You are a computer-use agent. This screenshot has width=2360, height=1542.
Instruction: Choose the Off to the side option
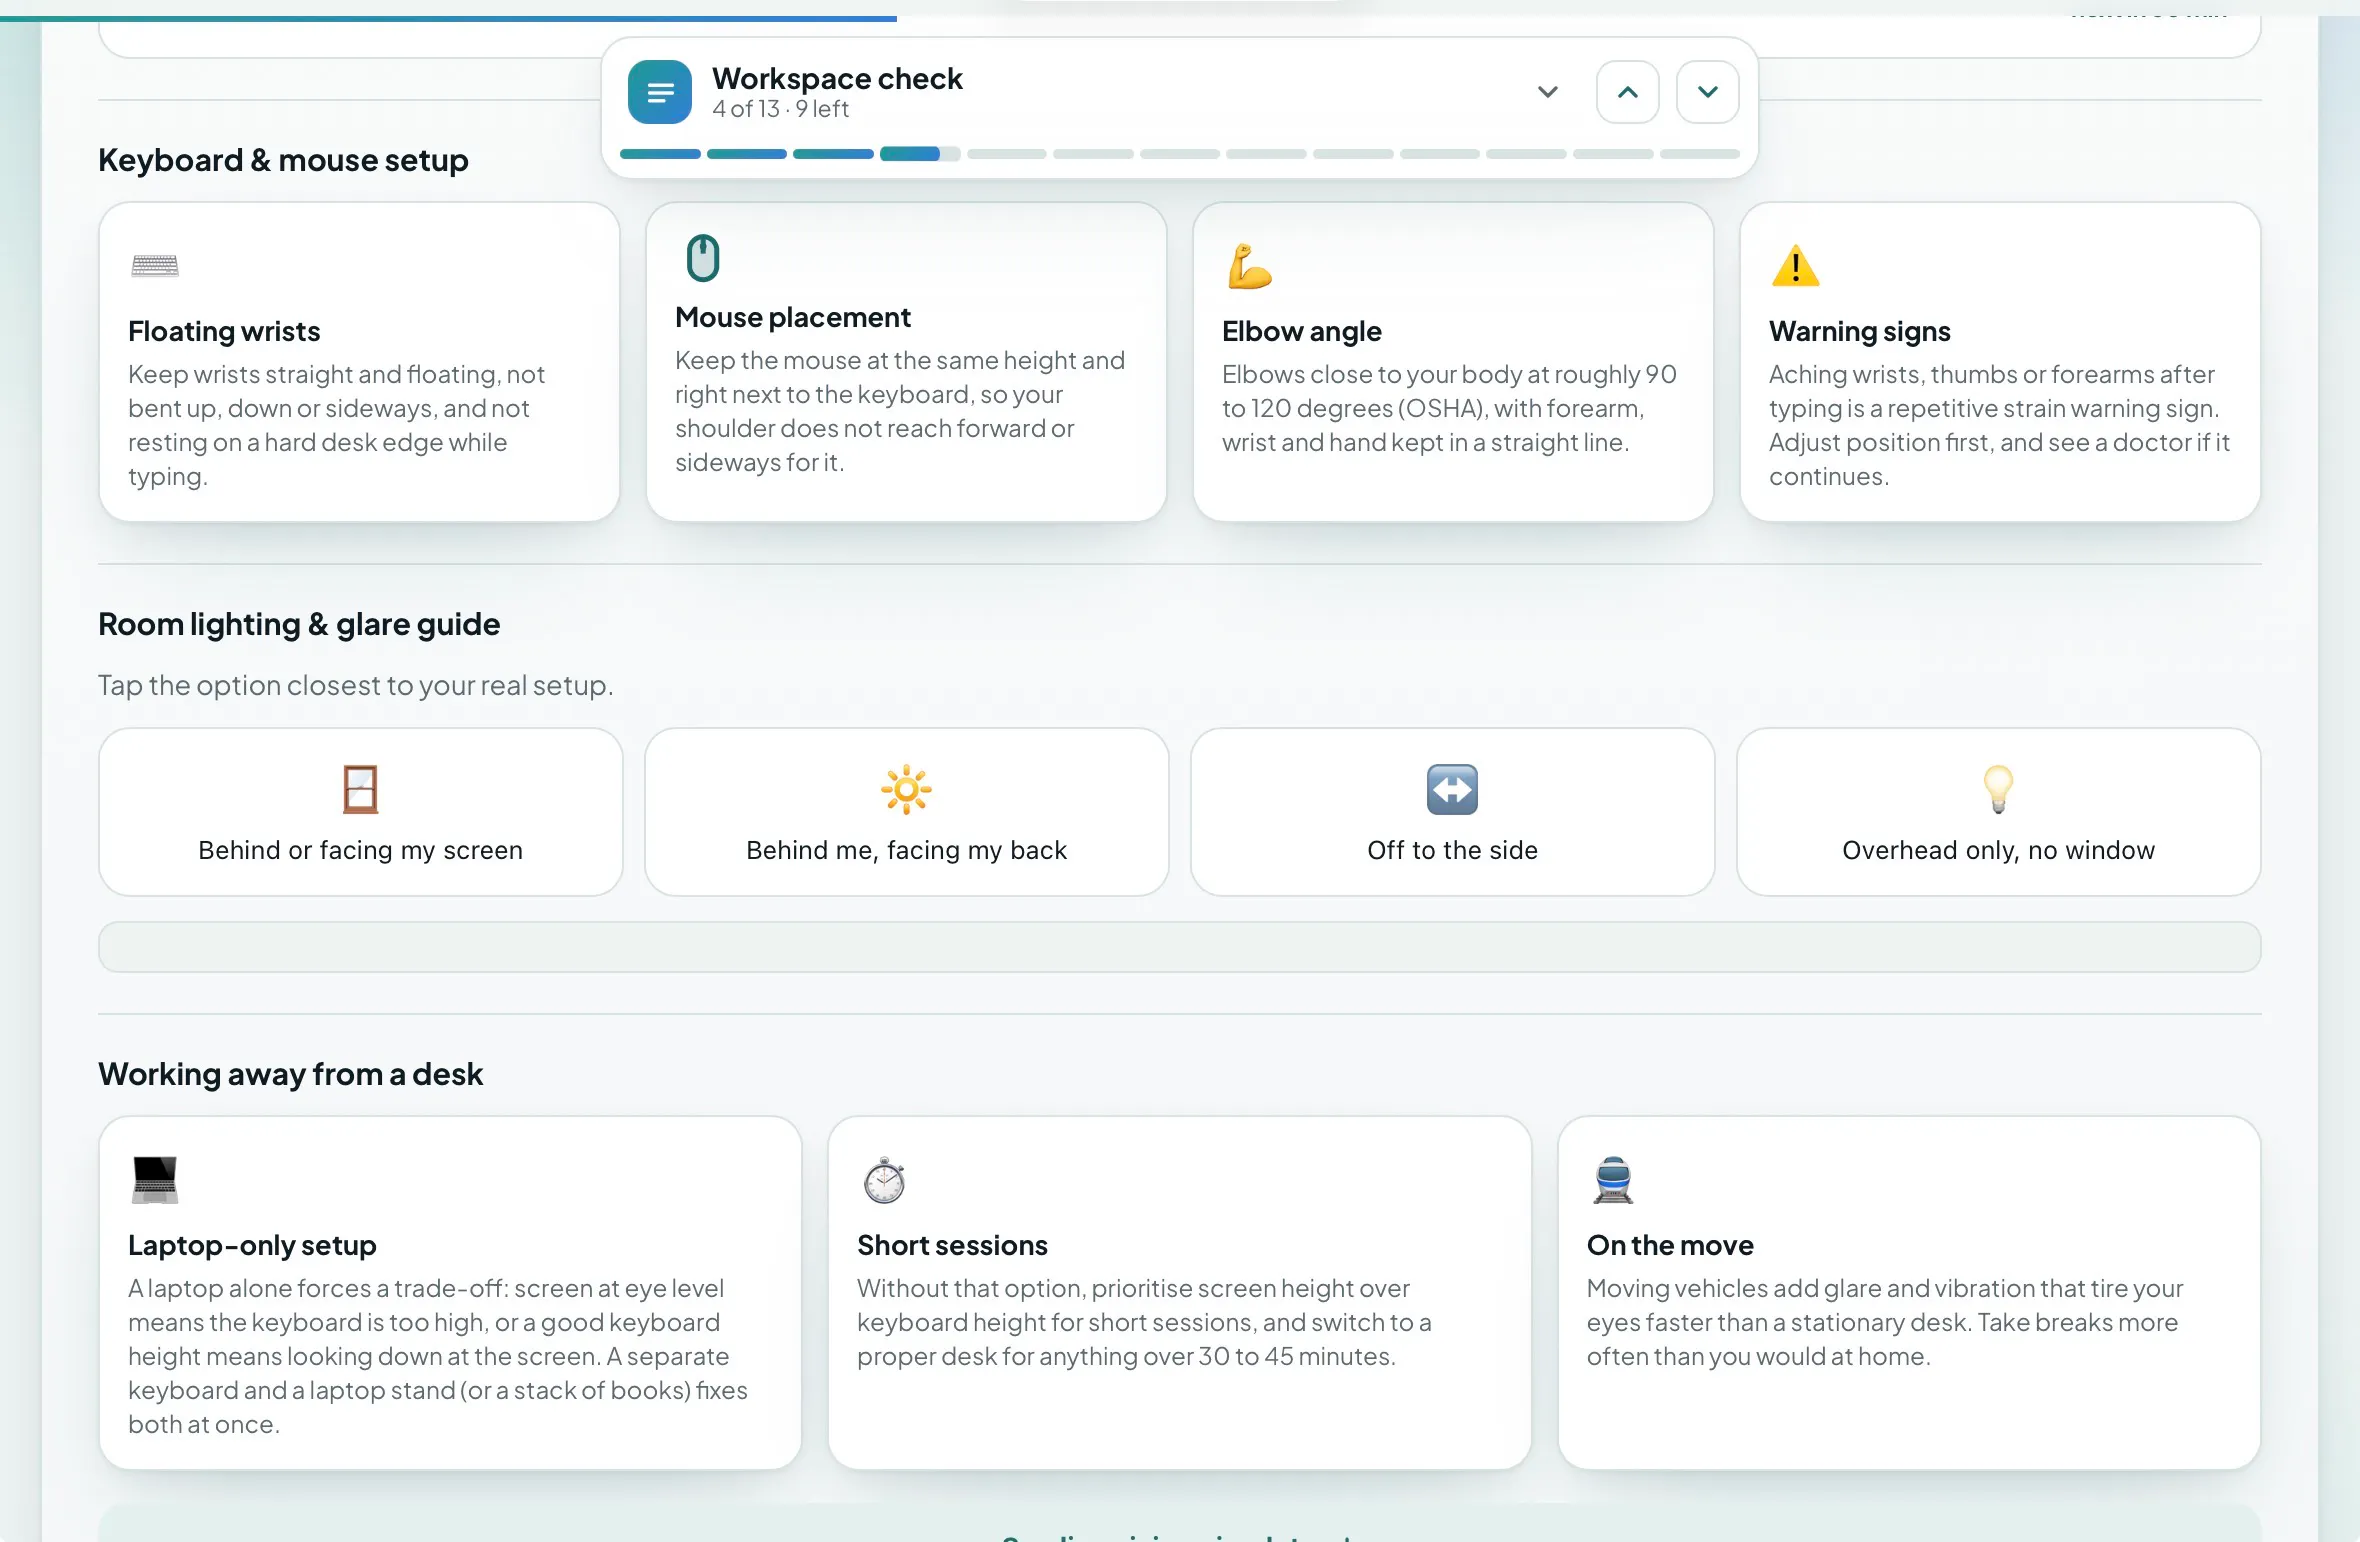1452,812
